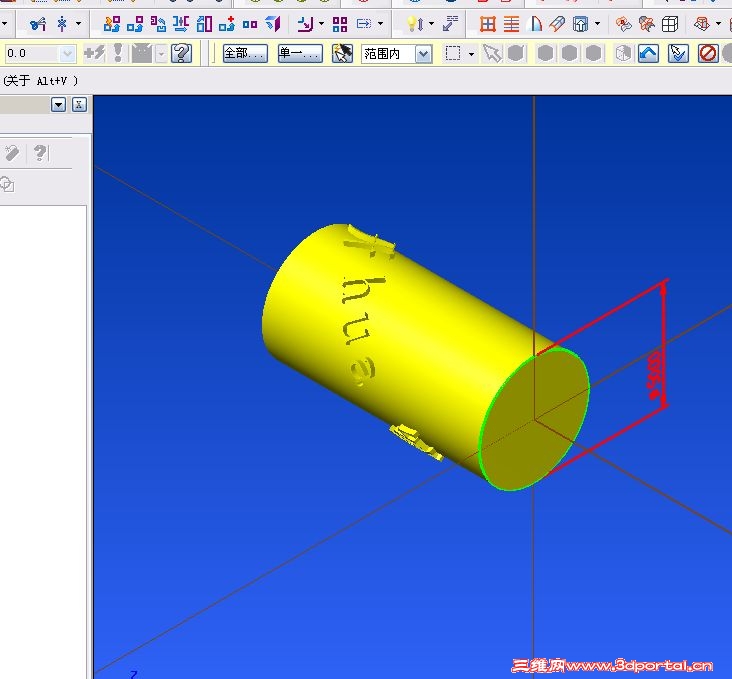Click the arch-shaped revolve icon
Viewport: 732px width, 679px height.
tap(535, 24)
